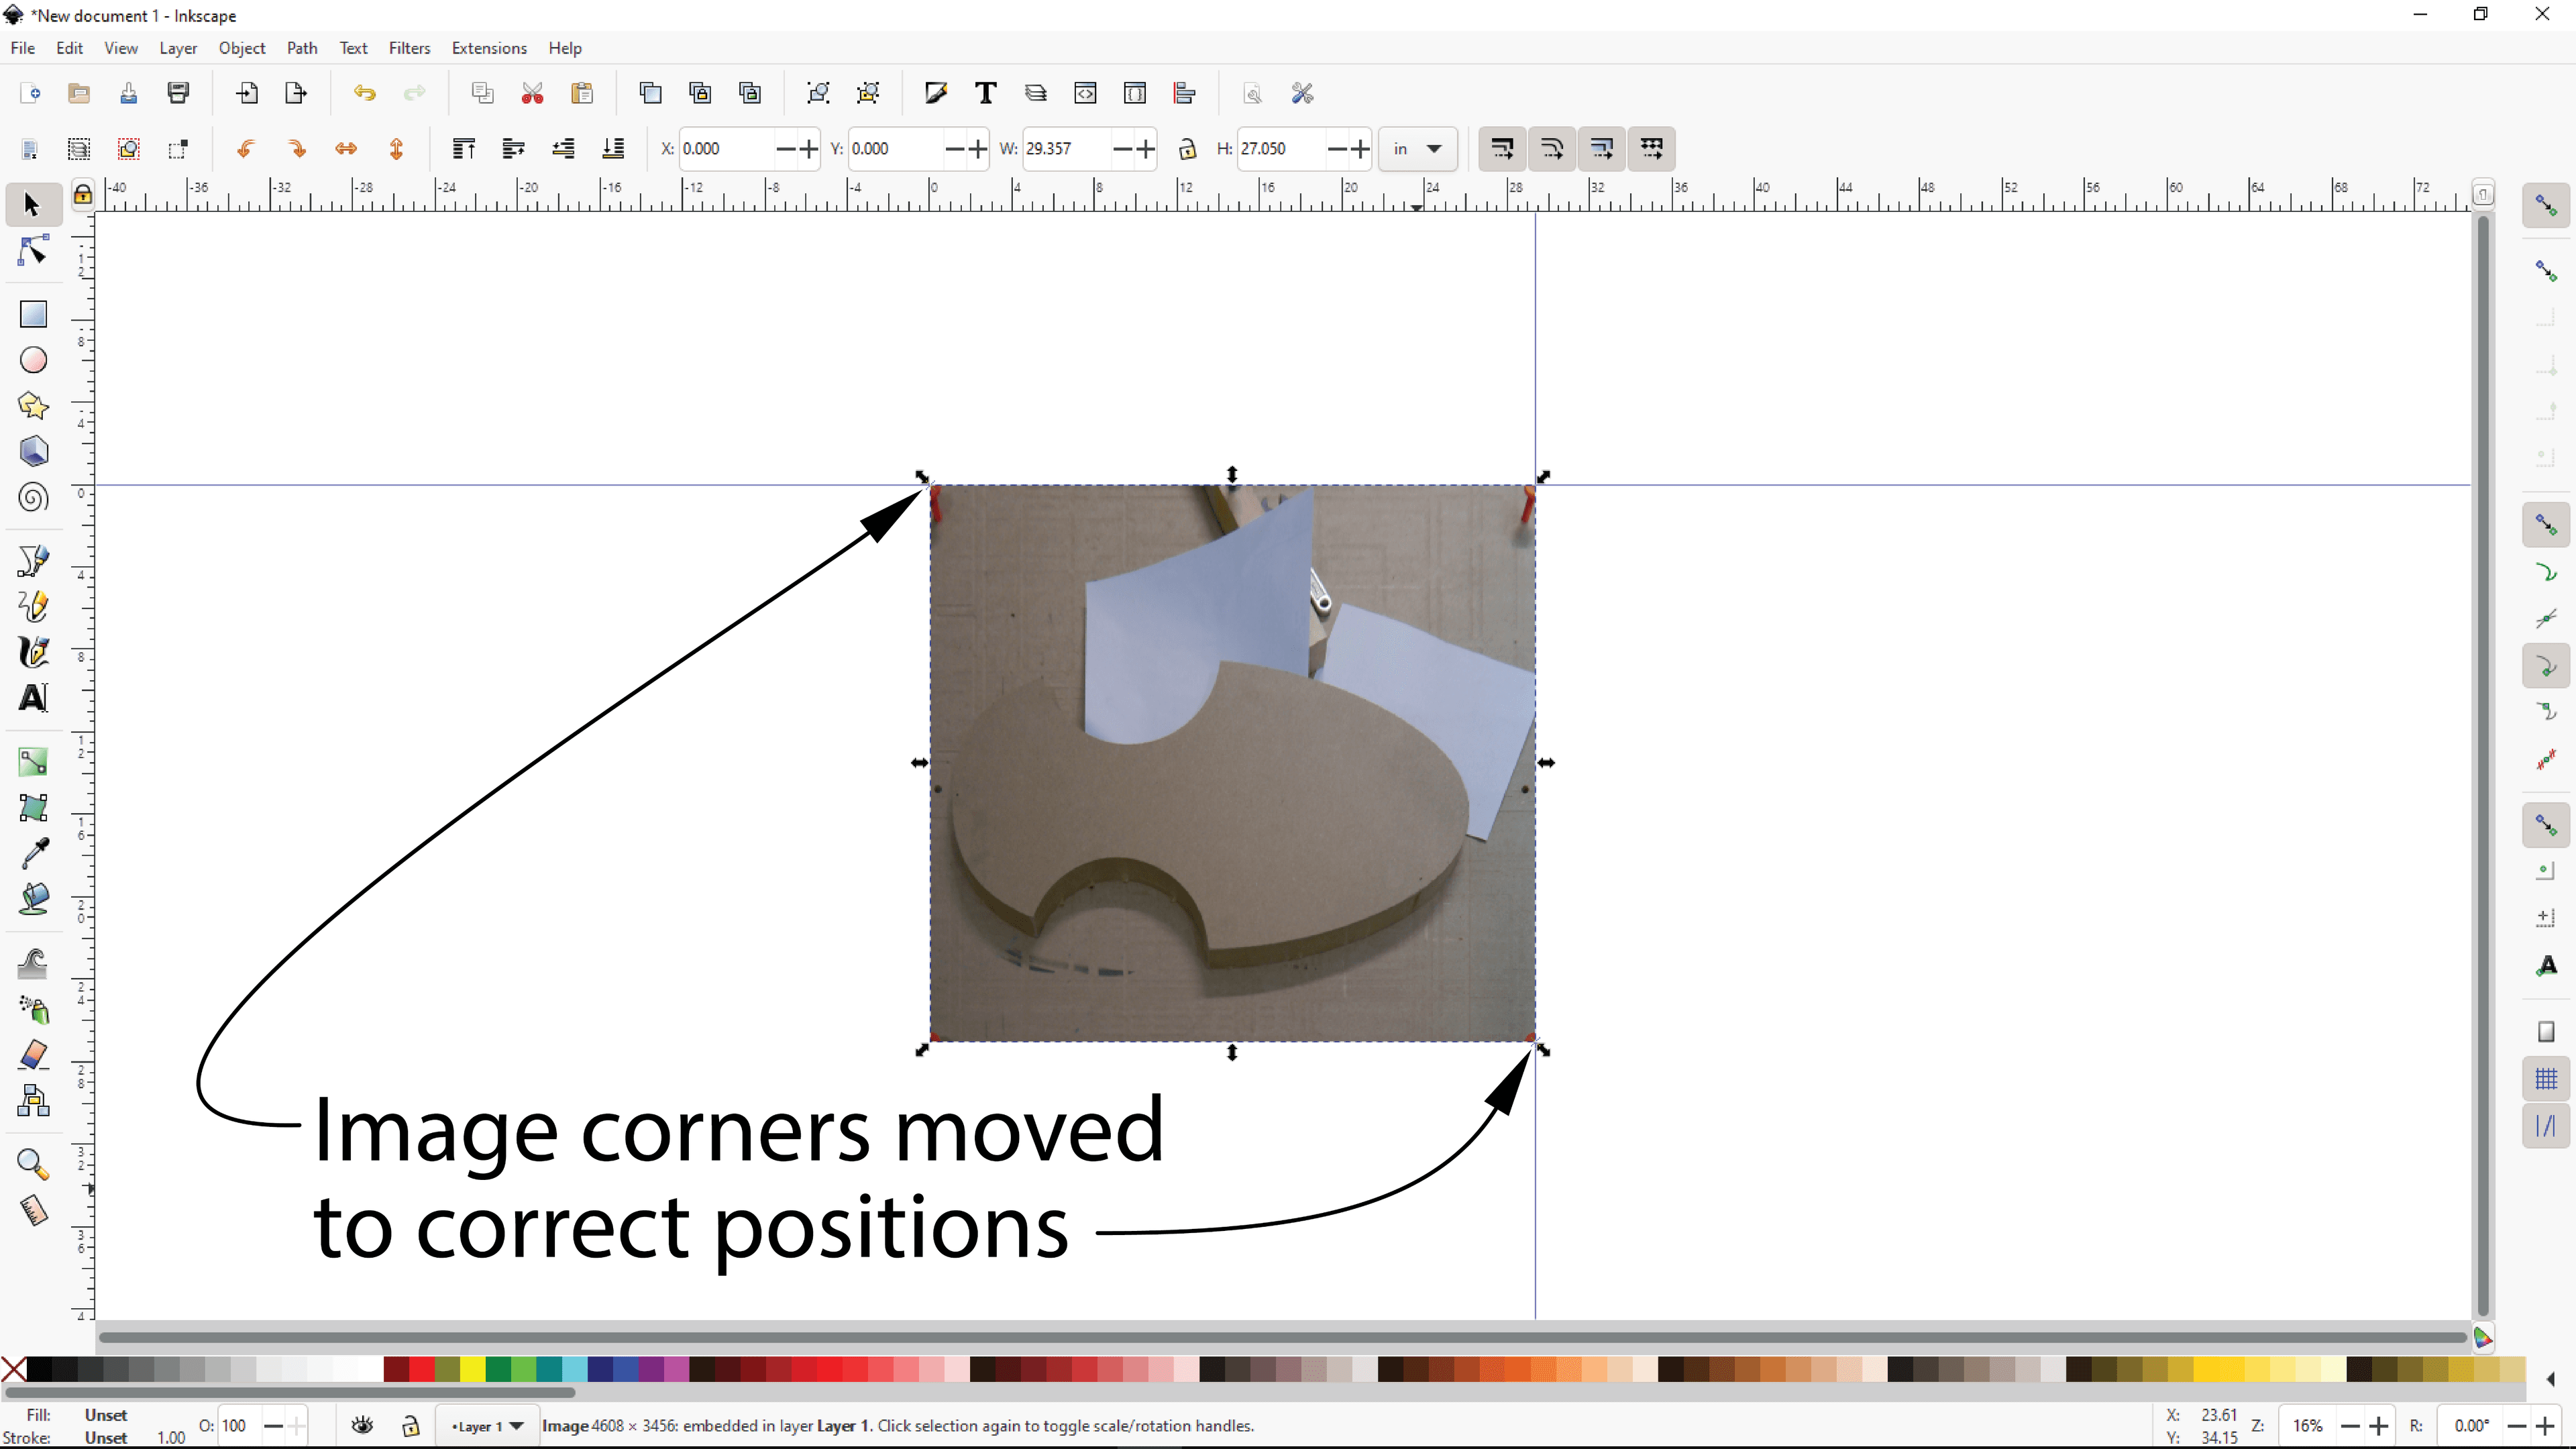The height and width of the screenshot is (1449, 2576).
Task: Open the Layer 1 selector dropdown
Action: [487, 1425]
